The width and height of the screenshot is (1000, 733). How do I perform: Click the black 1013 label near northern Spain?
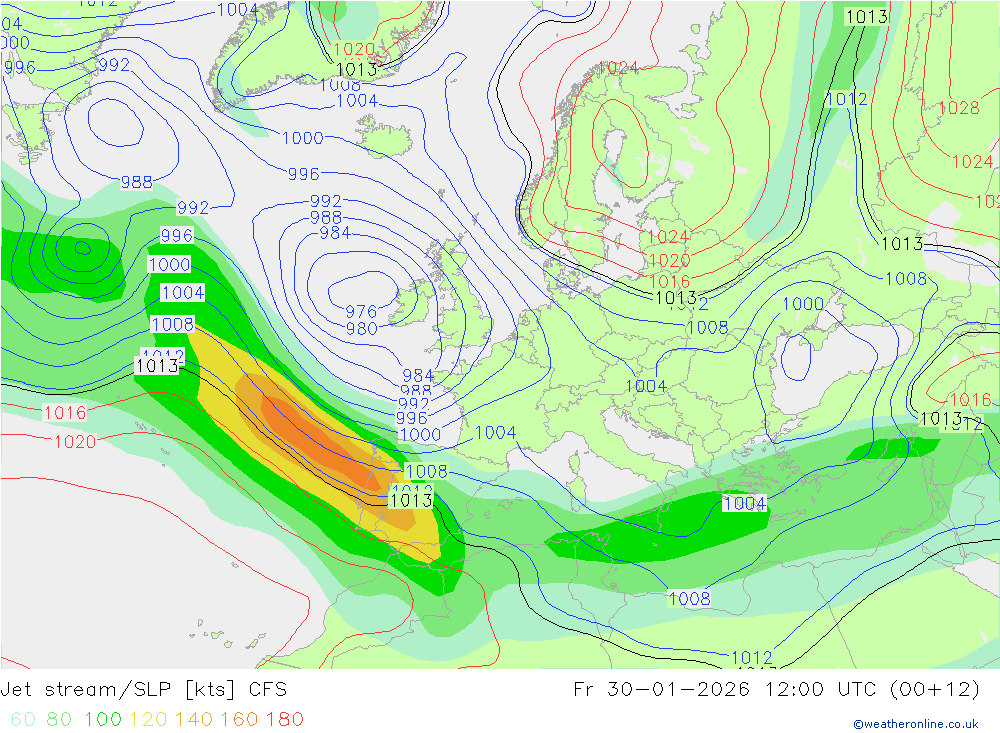[x=411, y=500]
